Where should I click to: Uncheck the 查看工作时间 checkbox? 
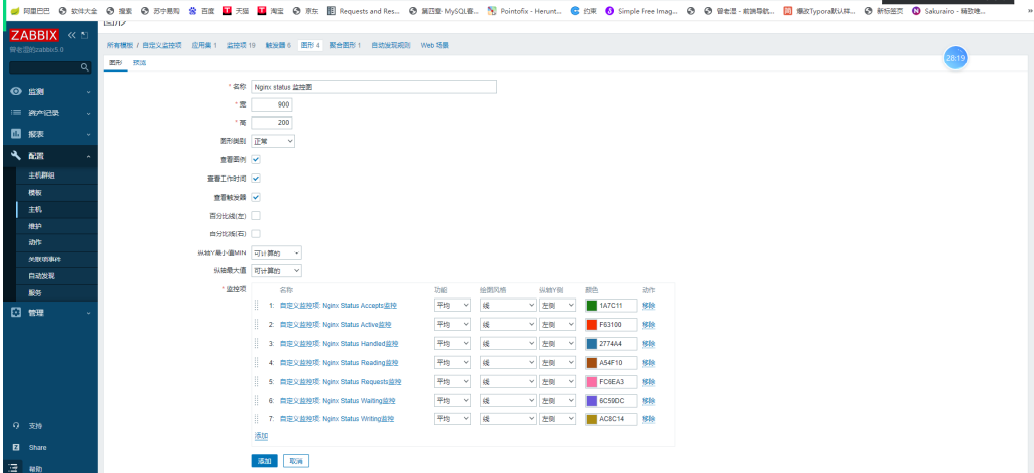(256, 178)
